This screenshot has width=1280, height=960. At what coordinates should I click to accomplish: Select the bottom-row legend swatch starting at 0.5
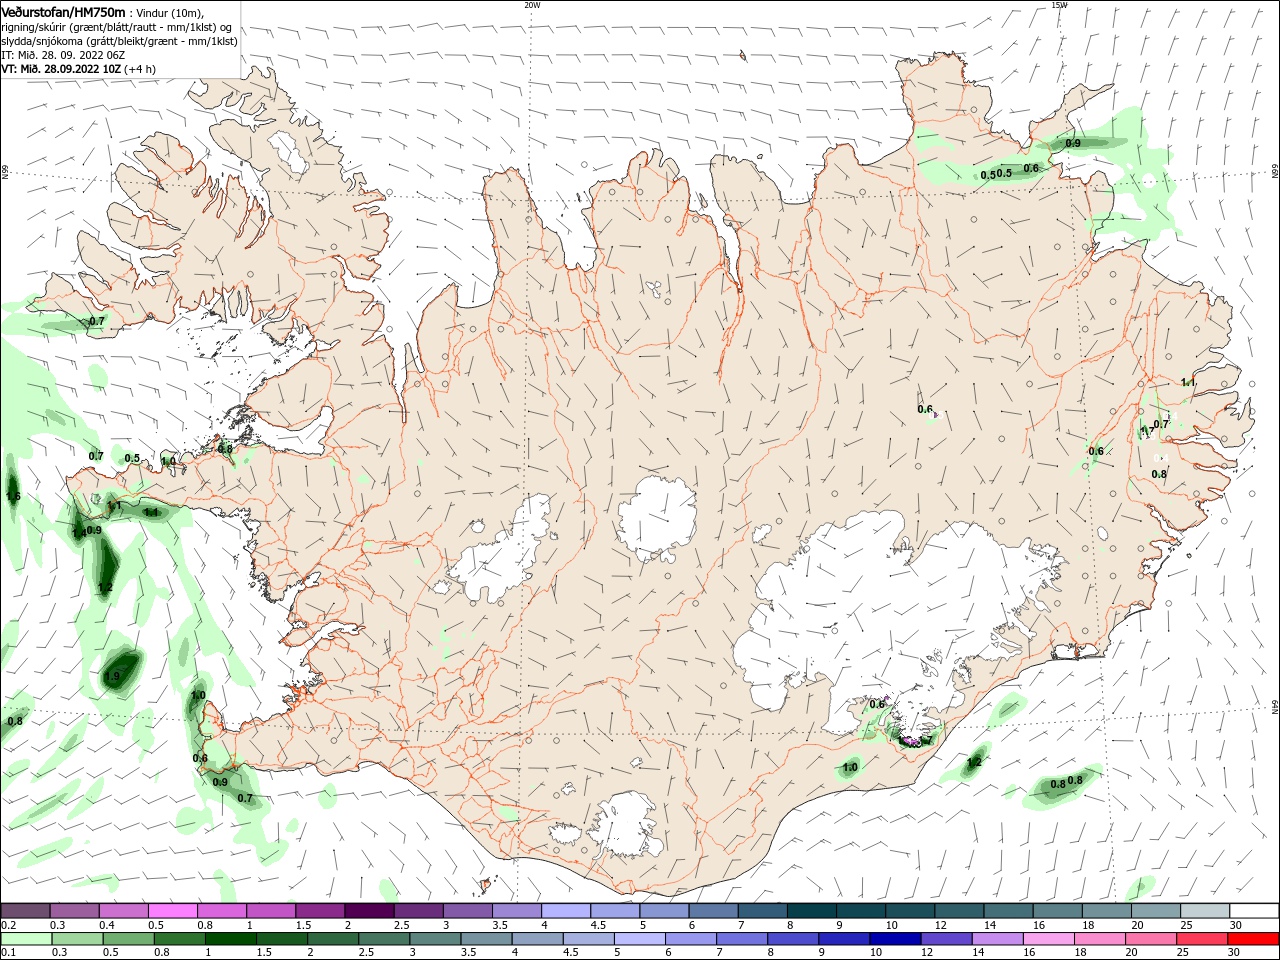[x=128, y=939]
